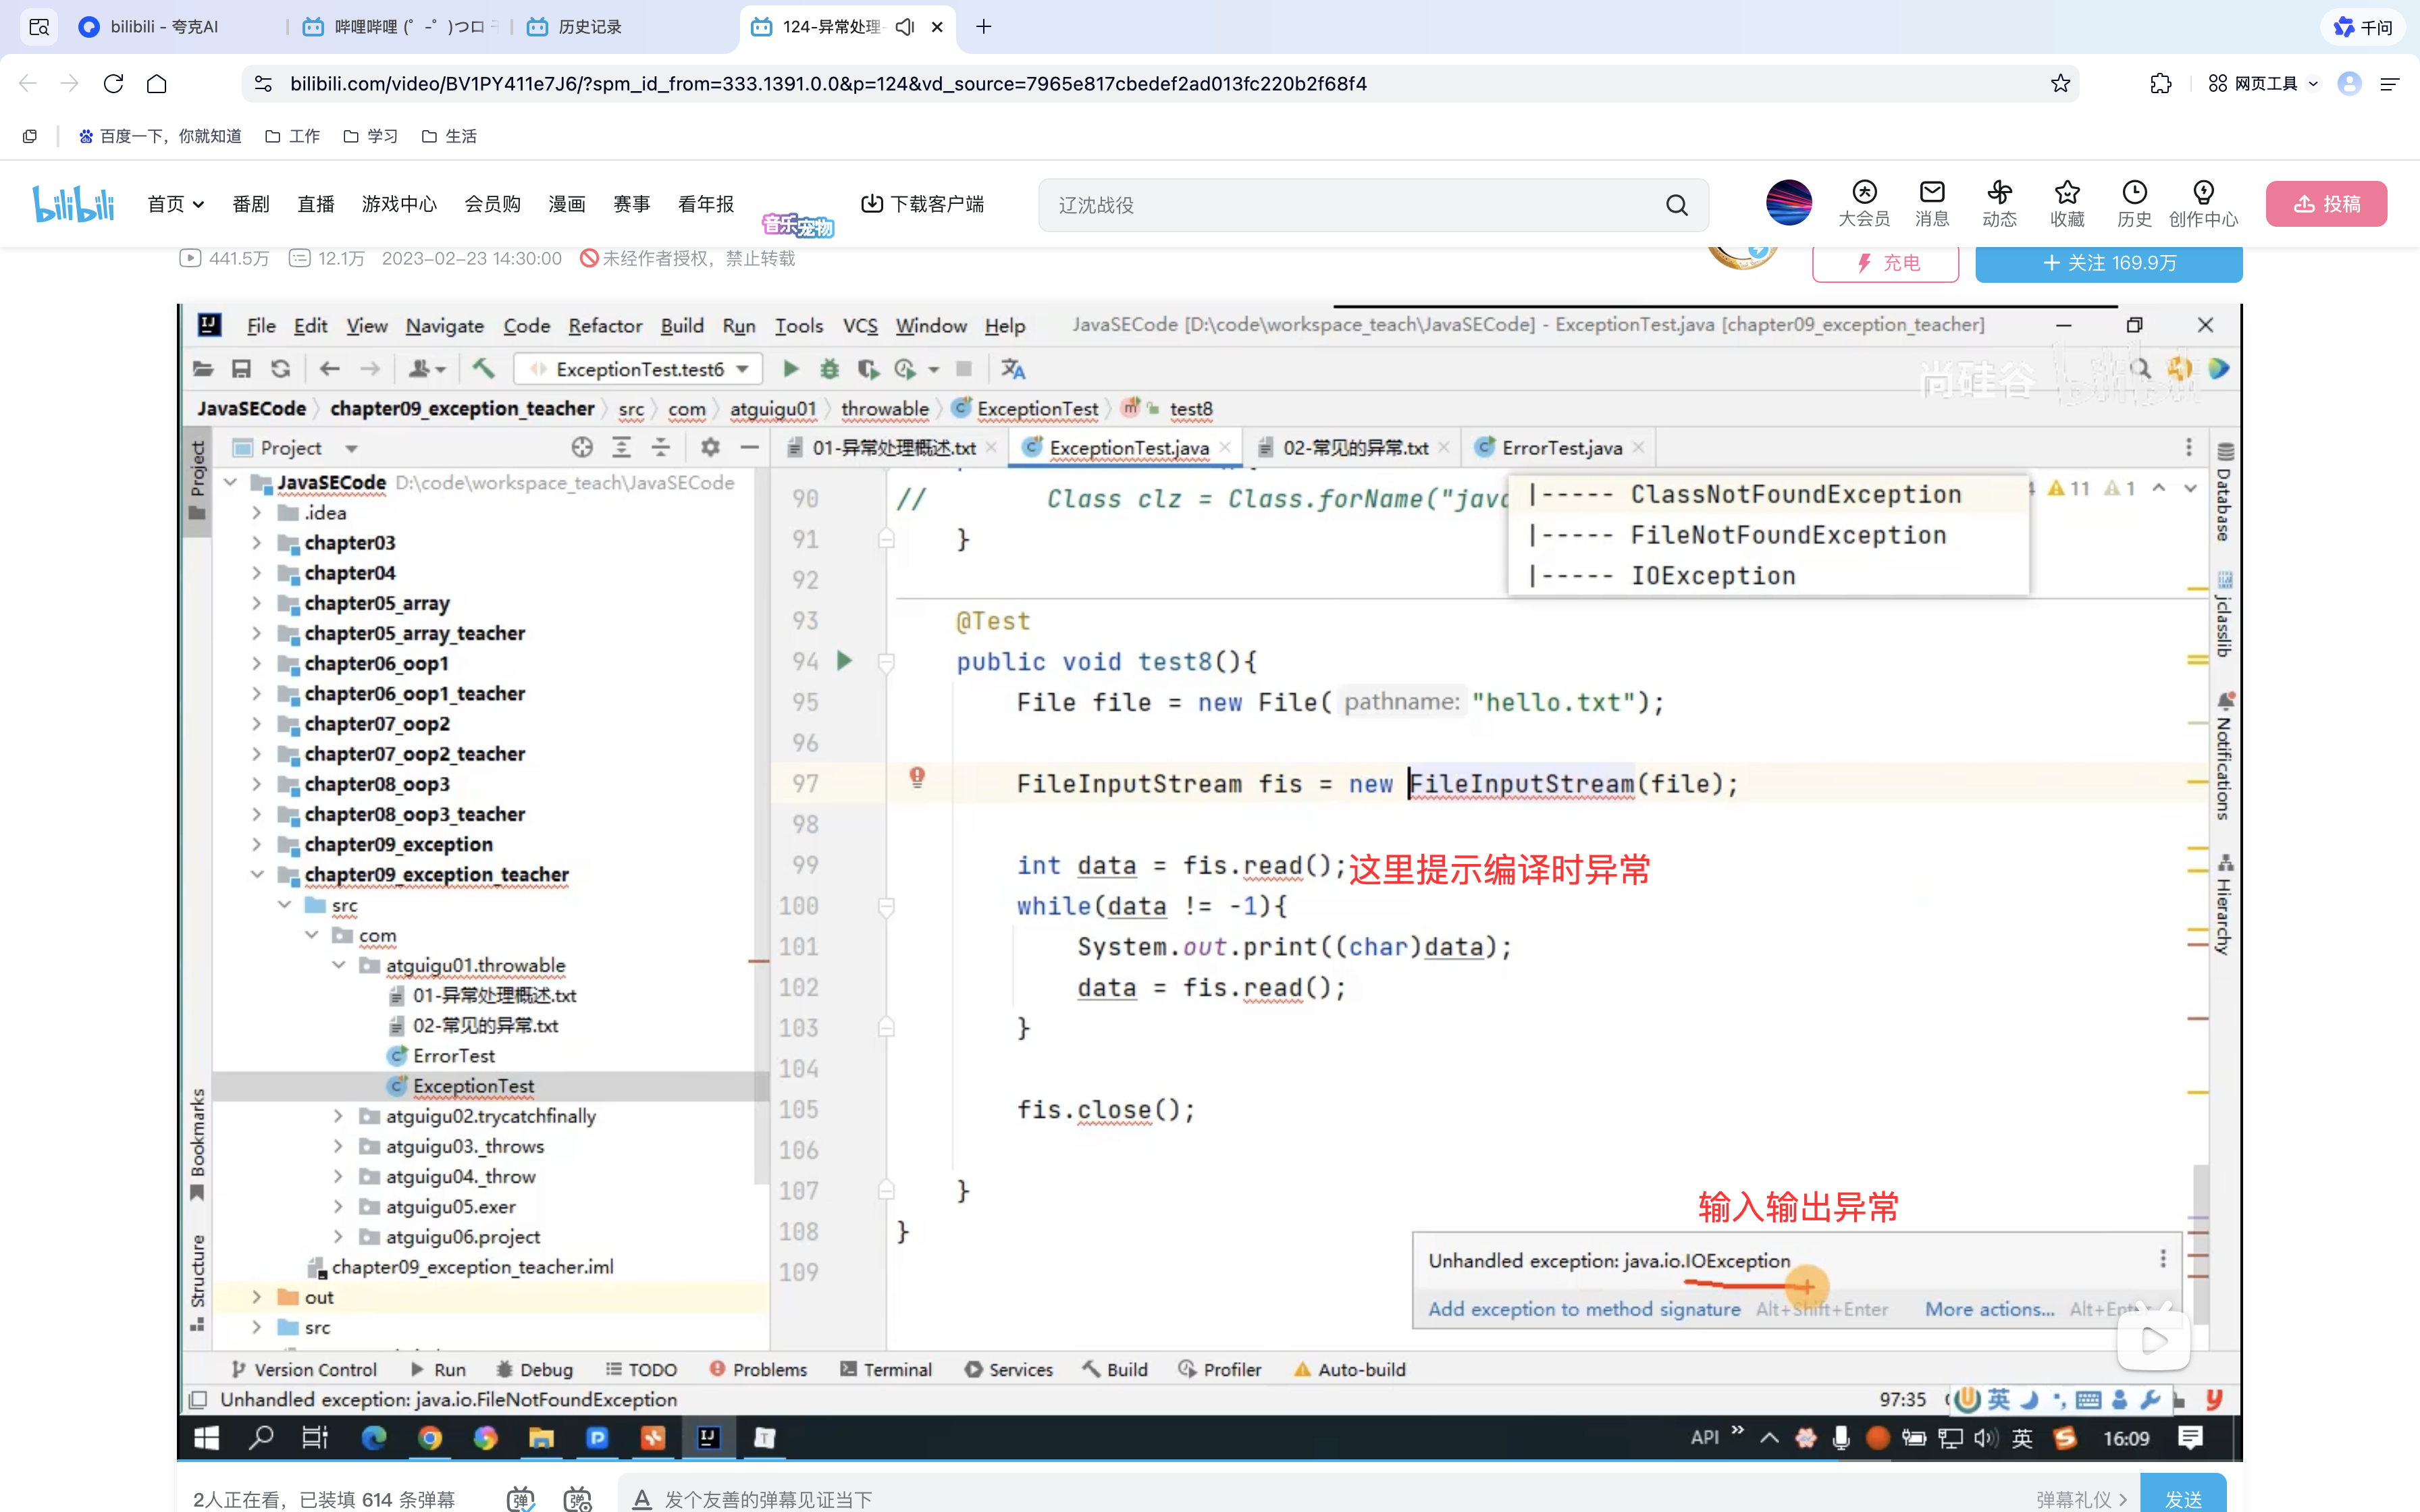
Task: Expand the 首页 dropdown arrow
Action: [199, 204]
